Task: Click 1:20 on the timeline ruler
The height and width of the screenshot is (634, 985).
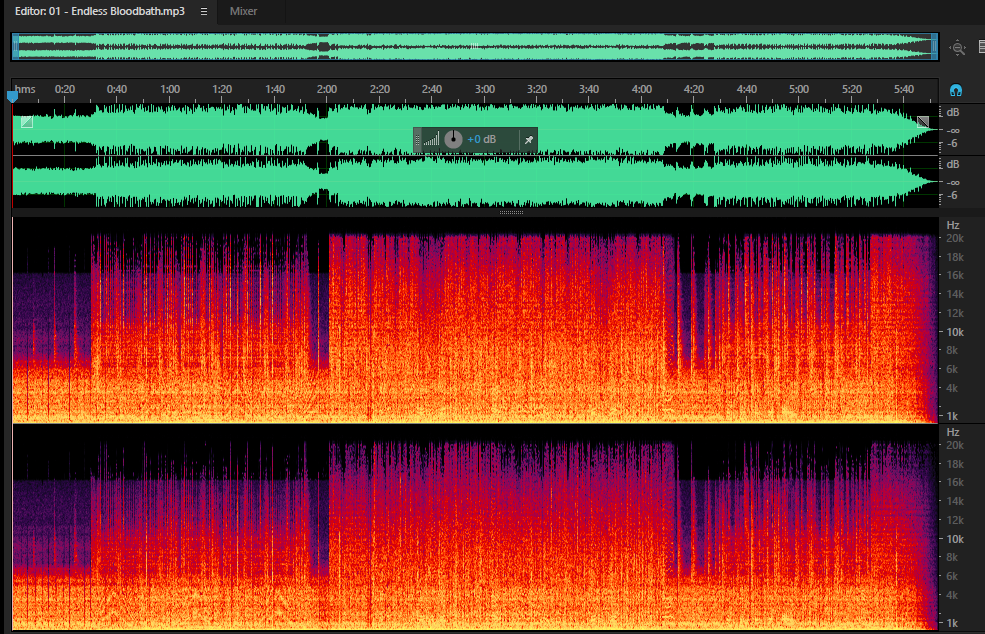Action: 222,89
